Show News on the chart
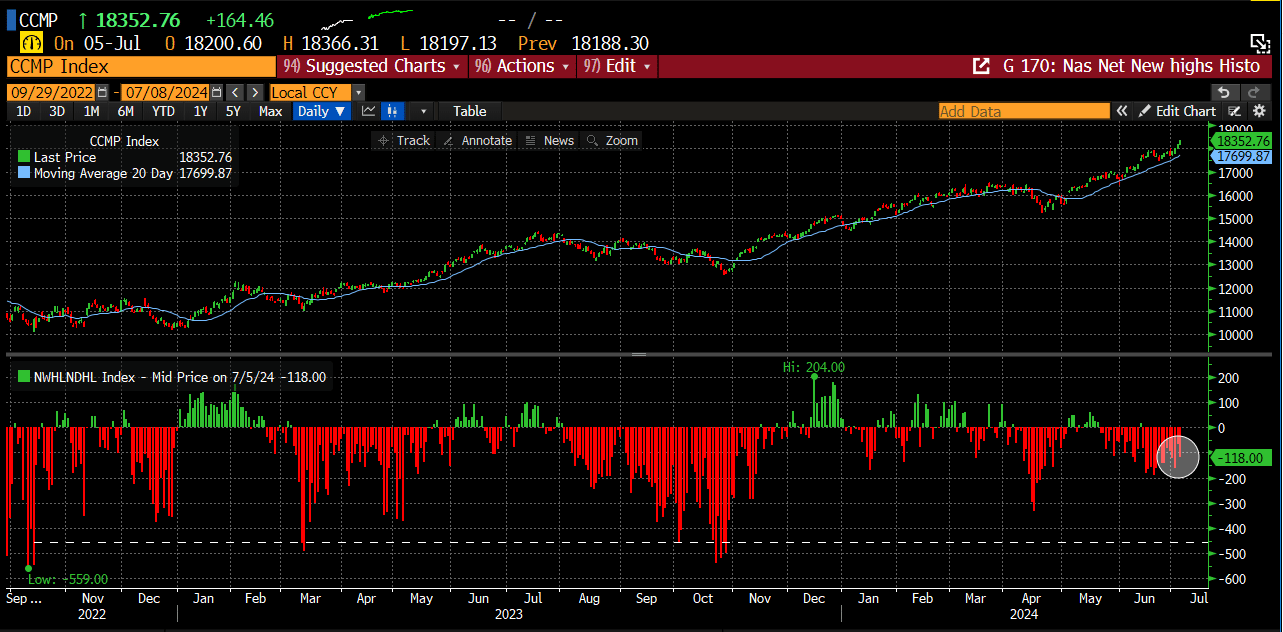Viewport: 1283px width, 632px height. pos(549,140)
